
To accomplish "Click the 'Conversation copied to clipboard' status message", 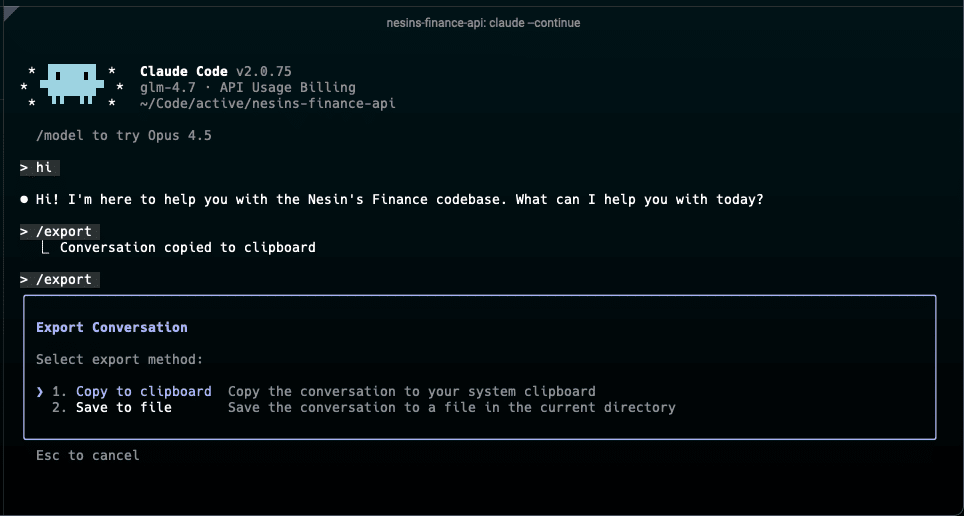I will point(188,247).
